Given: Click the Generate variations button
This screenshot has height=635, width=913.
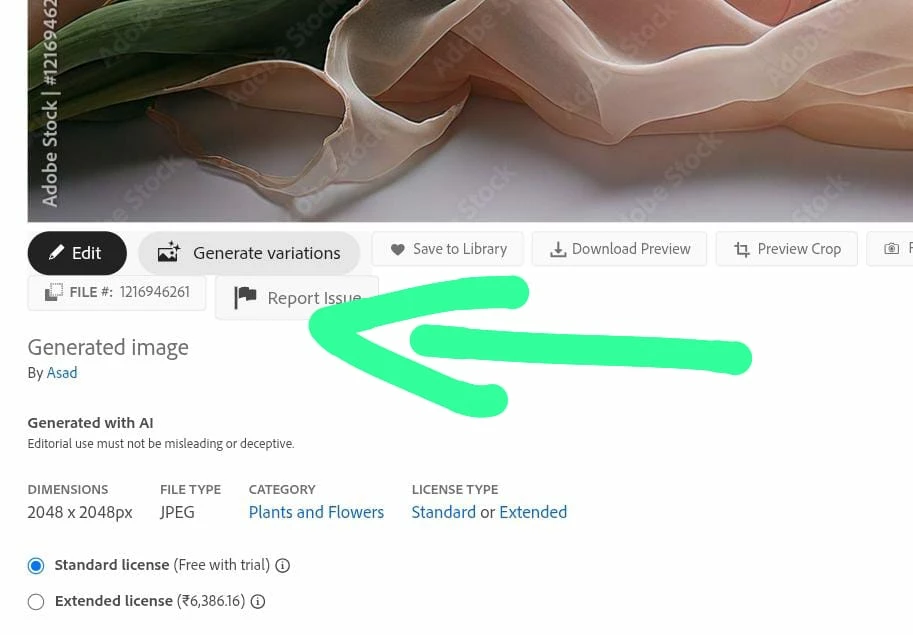Looking at the screenshot, I should (249, 253).
